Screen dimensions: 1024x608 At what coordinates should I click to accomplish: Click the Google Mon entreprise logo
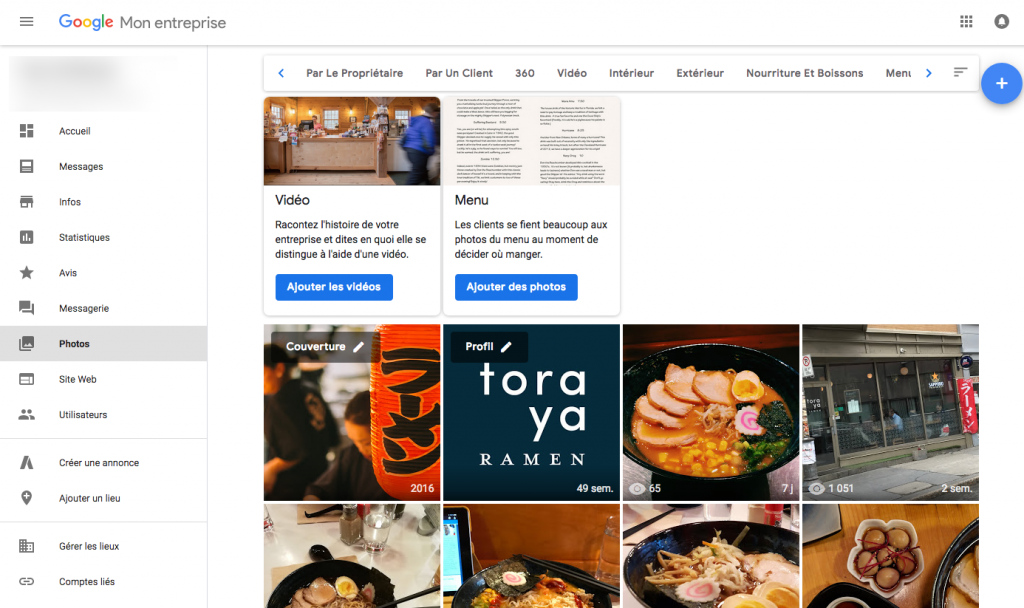tap(142, 22)
